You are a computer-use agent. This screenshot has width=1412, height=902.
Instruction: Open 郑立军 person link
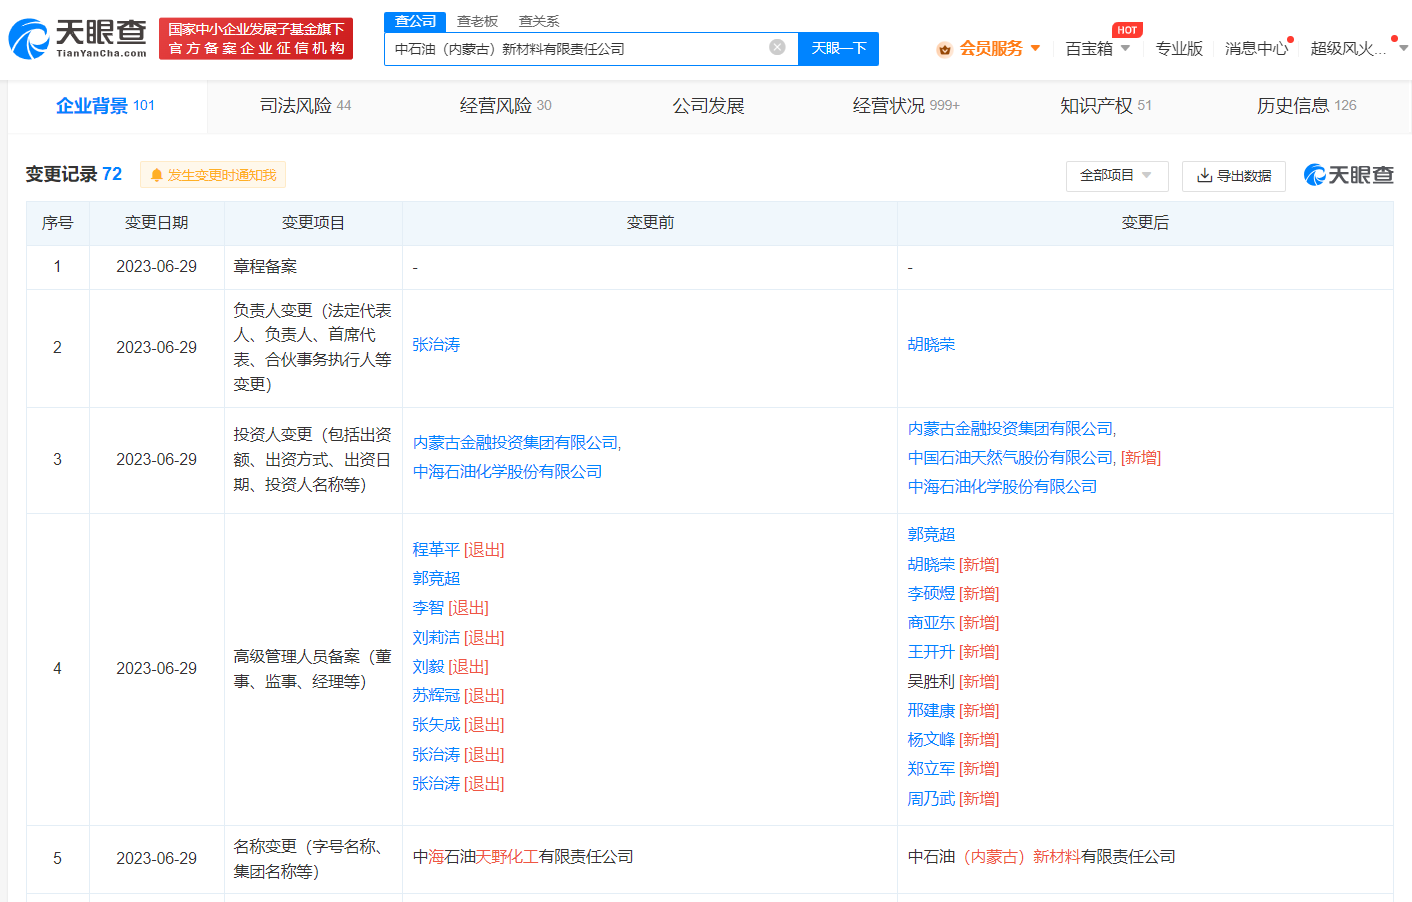coord(931,768)
